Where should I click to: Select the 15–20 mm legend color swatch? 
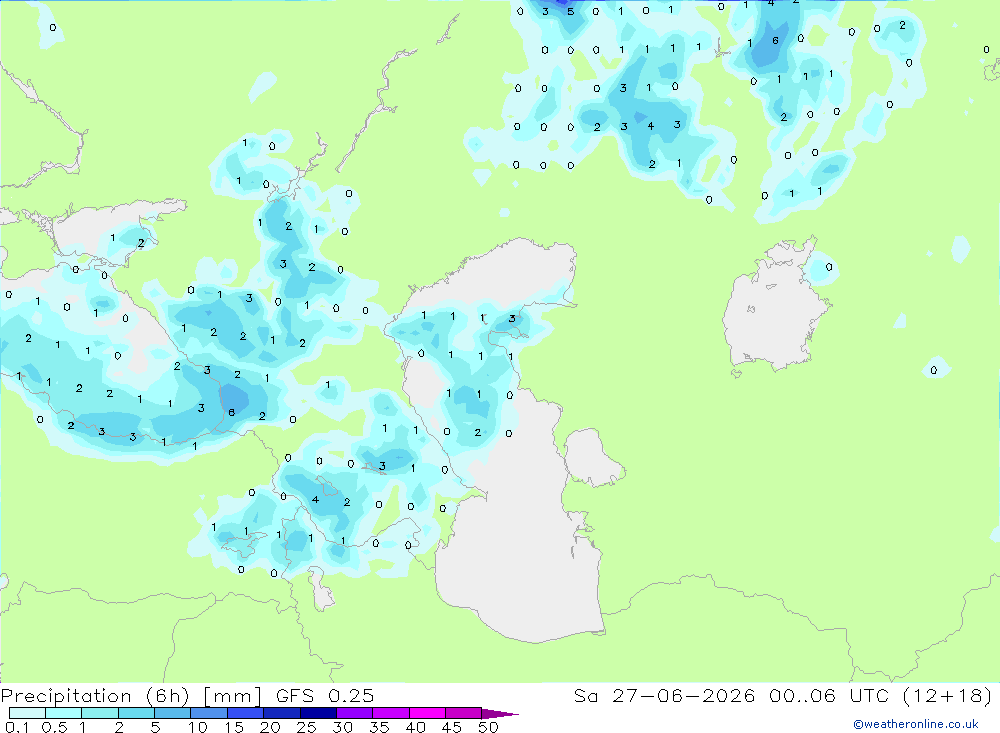[x=245, y=713]
